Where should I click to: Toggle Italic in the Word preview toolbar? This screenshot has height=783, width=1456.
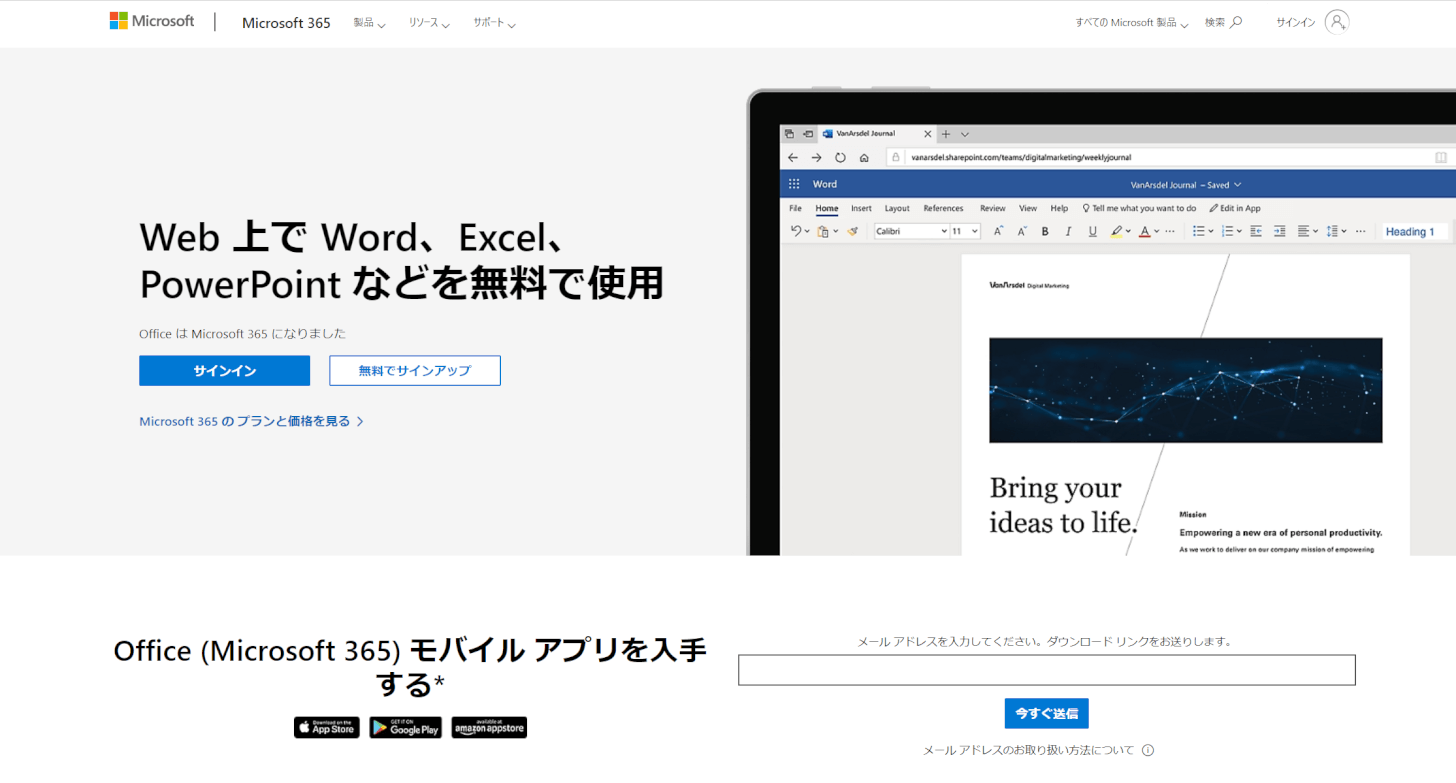pyautogui.click(x=1068, y=231)
